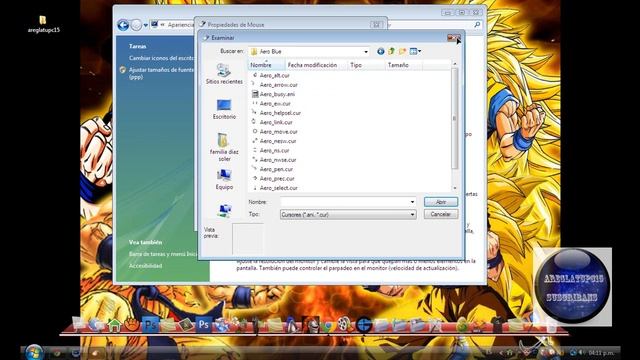Click the search magnifier in Control Panel
640x360 pixels.
click(x=477, y=25)
